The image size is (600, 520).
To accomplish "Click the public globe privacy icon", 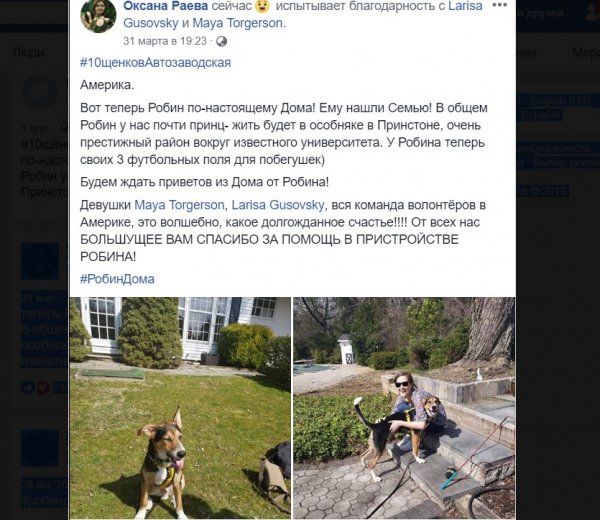I will 222,41.
